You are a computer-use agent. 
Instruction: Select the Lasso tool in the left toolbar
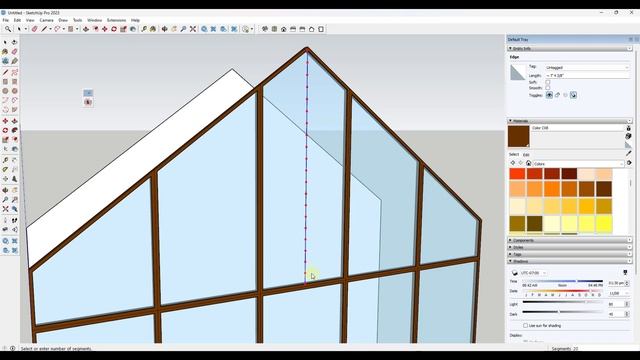pyautogui.click(x=14, y=42)
